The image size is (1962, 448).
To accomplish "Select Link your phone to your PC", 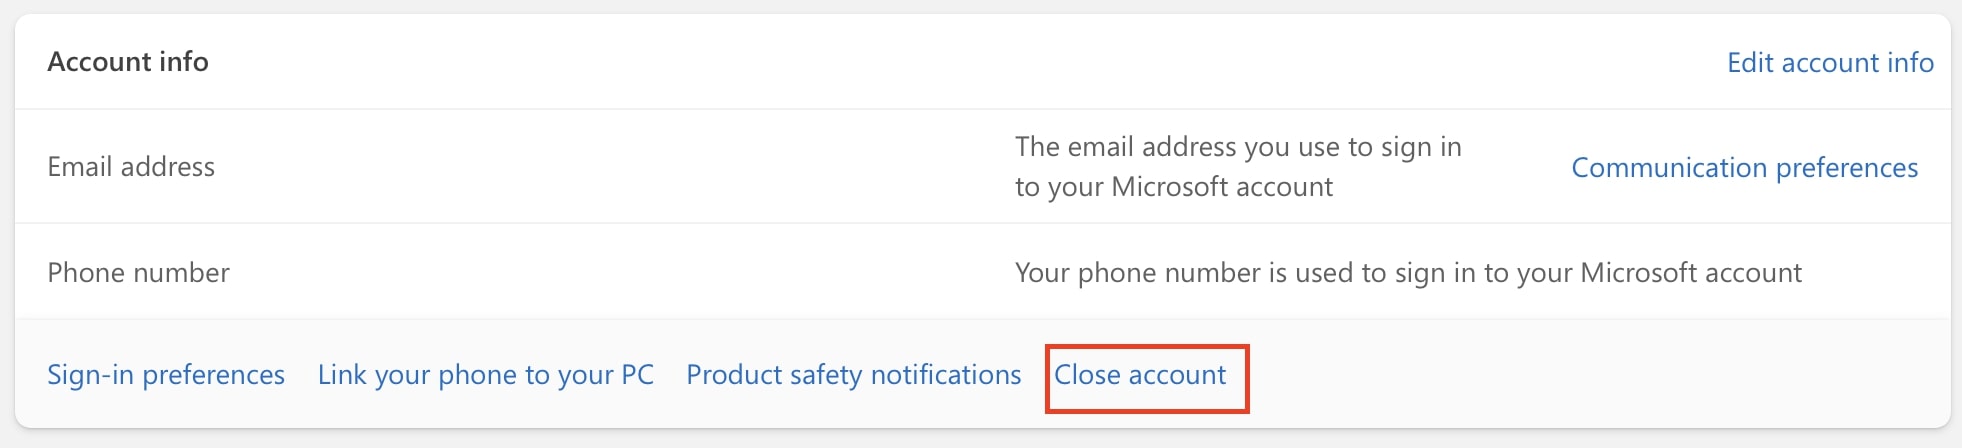I will pos(485,375).
